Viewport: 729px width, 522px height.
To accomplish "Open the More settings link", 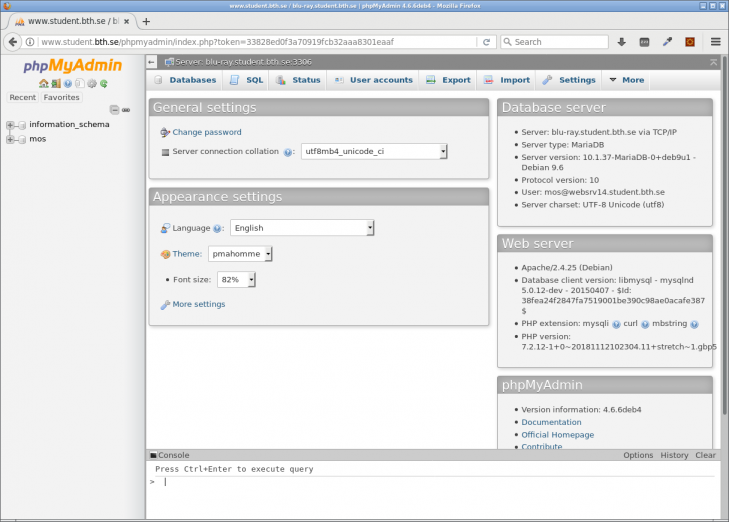I will tap(199, 304).
